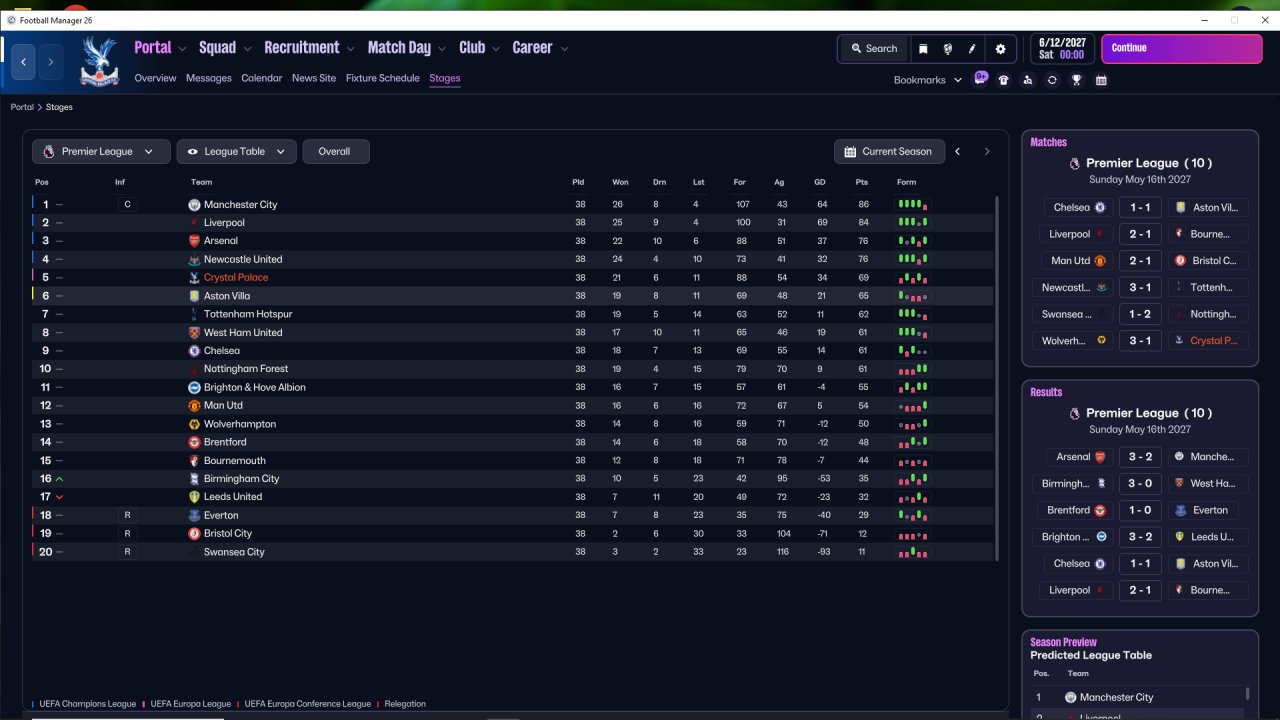
Task: Click the Leeds United team name
Action: point(233,497)
